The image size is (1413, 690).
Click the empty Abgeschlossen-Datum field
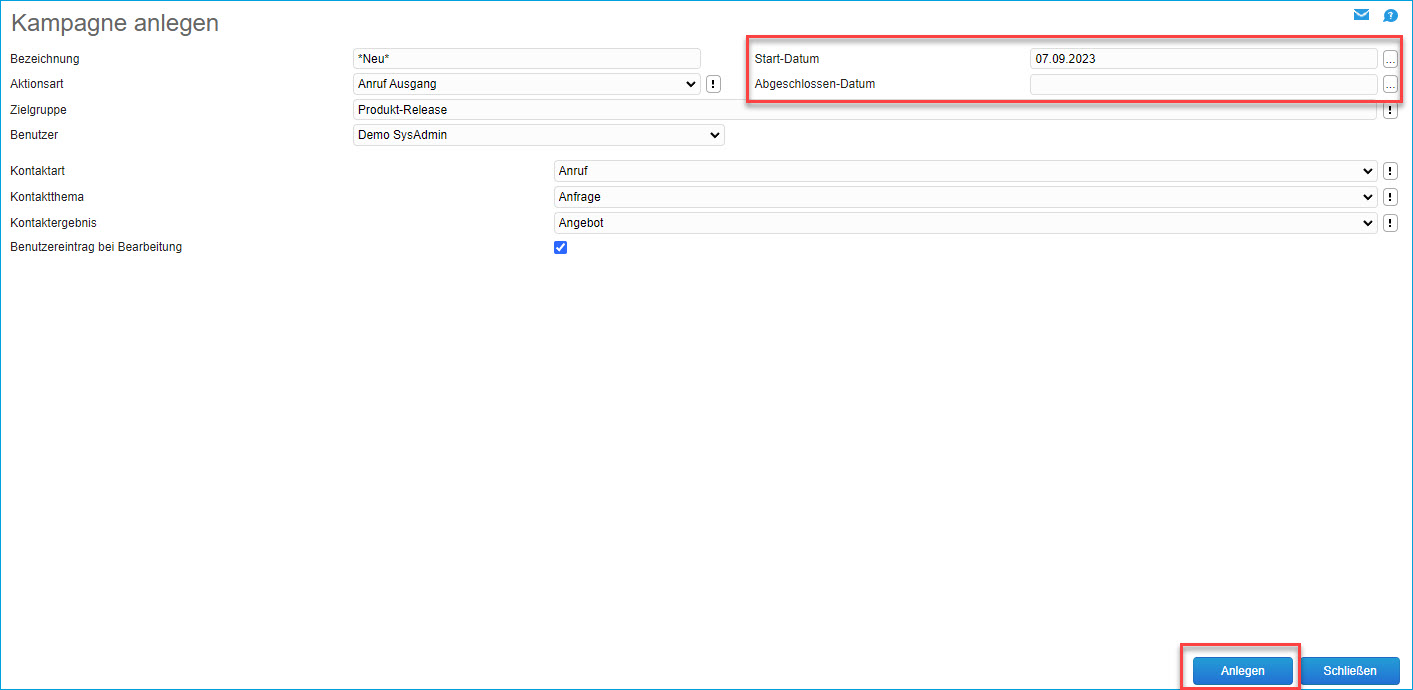click(x=1203, y=85)
